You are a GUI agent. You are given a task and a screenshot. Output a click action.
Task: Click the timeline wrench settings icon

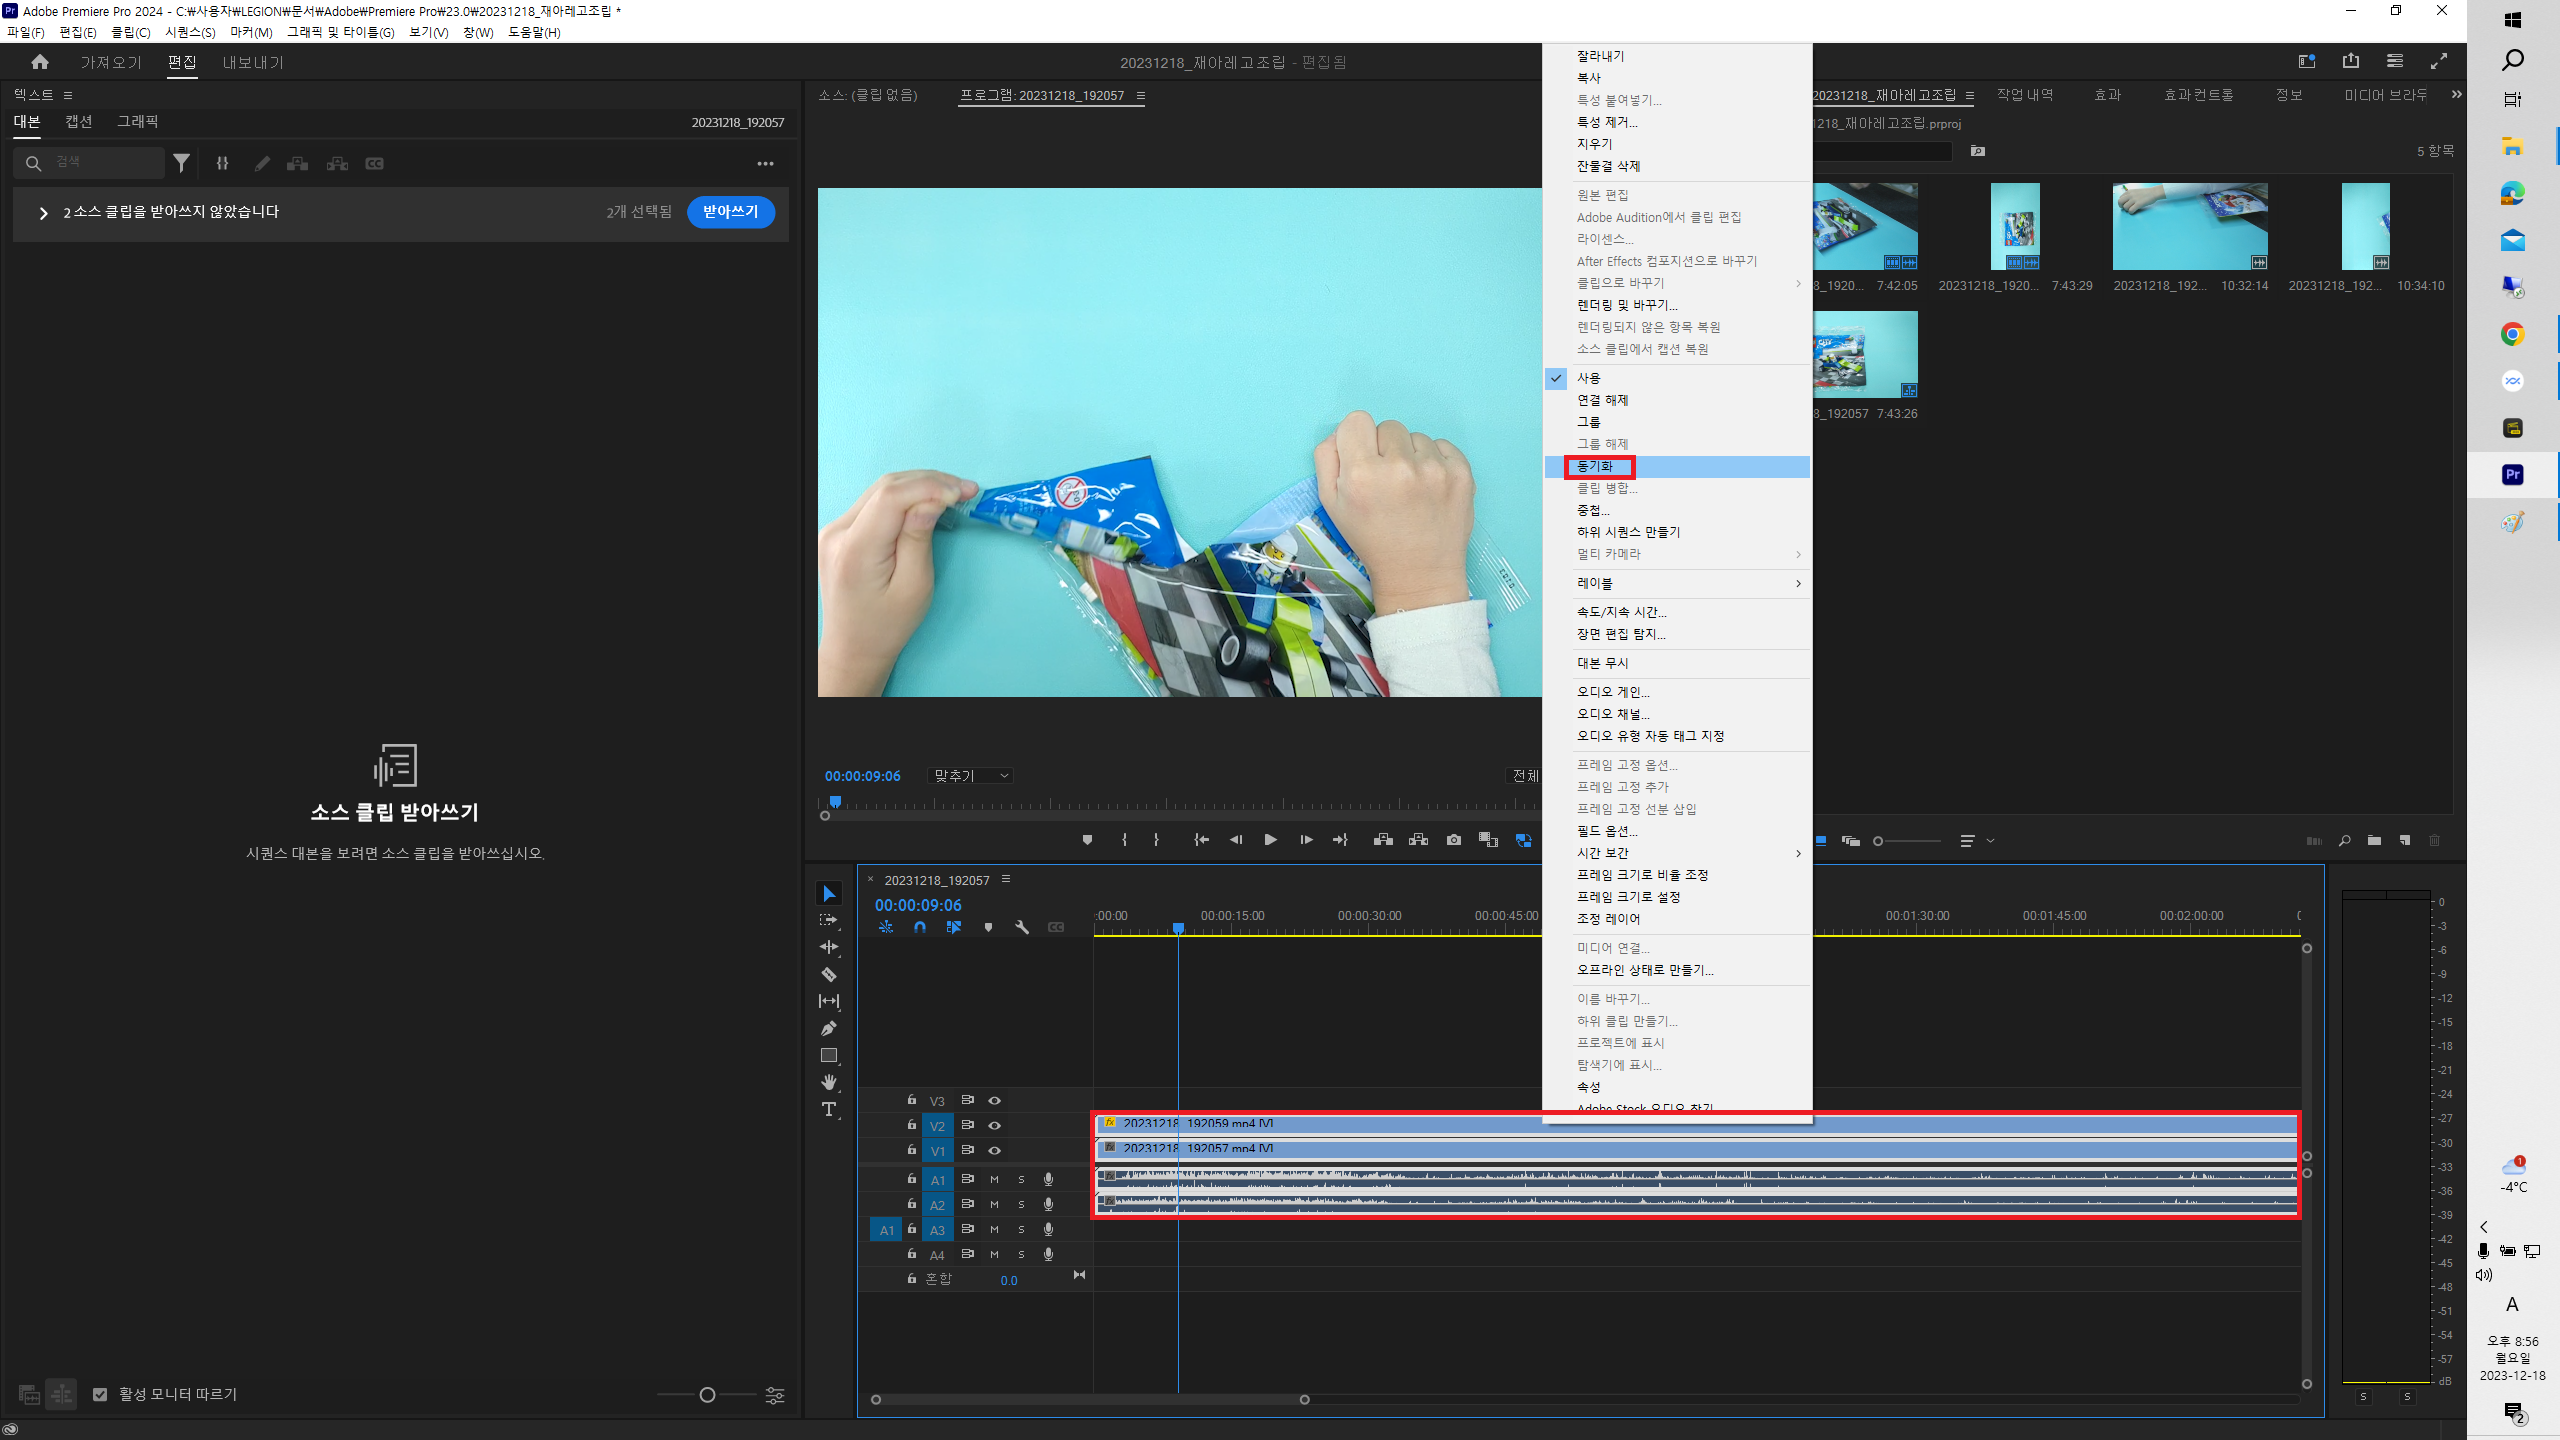[x=1021, y=927]
